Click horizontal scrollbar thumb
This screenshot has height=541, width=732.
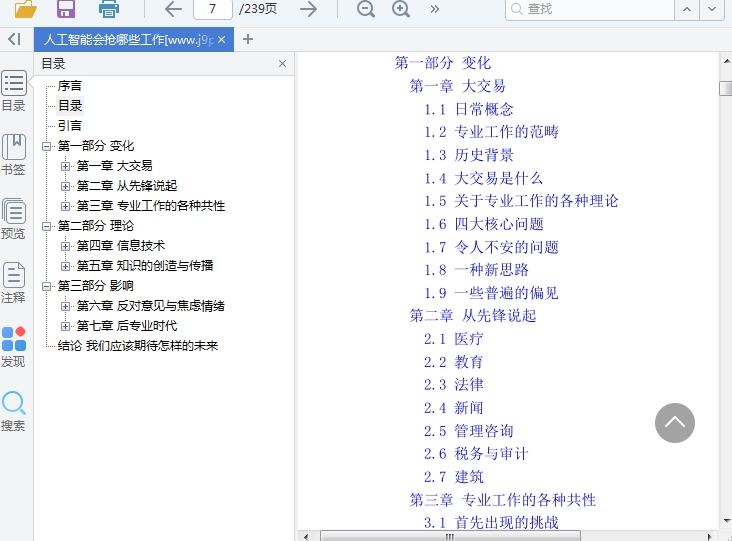click(x=450, y=536)
